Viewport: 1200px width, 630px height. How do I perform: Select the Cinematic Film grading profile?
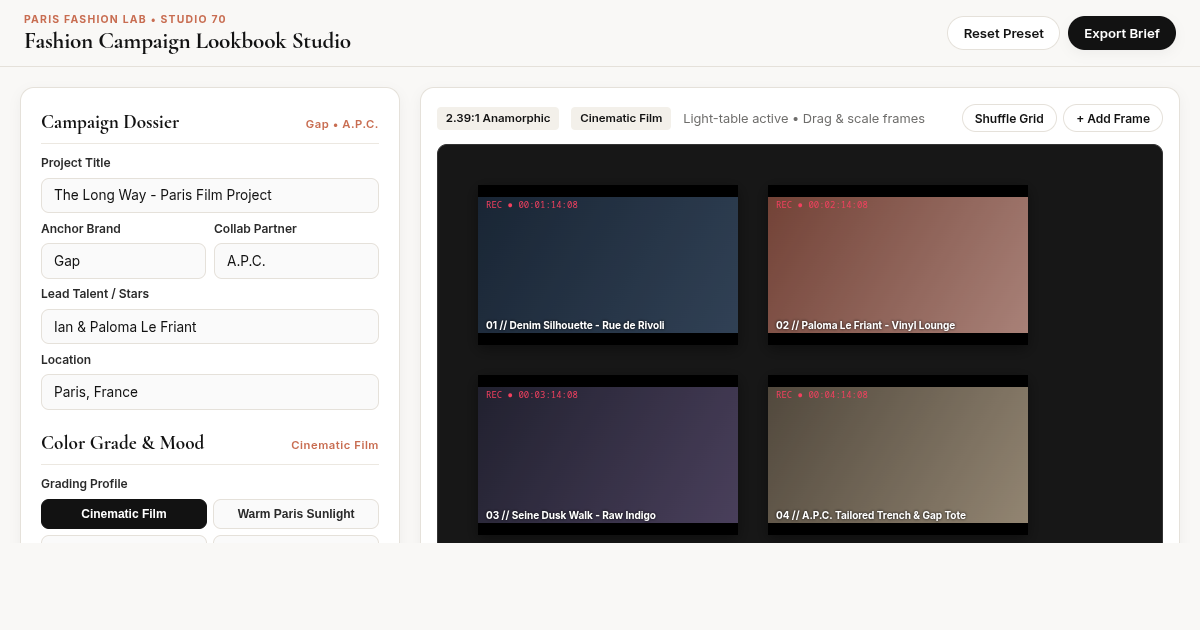pos(124,514)
